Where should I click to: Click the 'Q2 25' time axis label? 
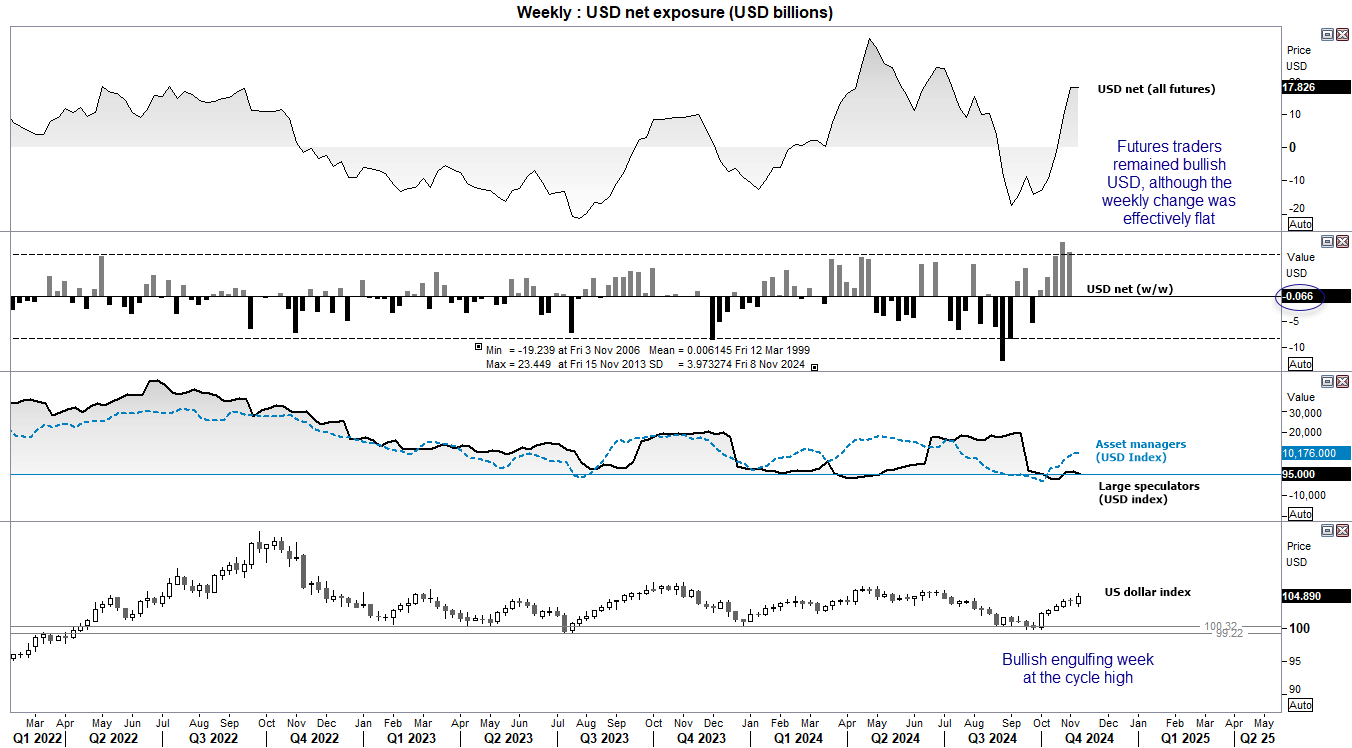click(1258, 739)
